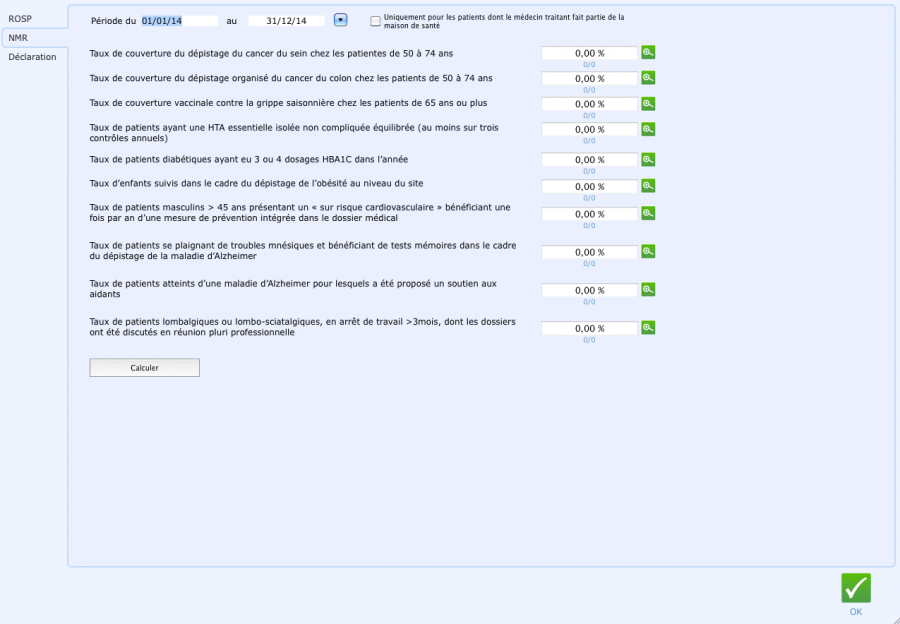
Task: Click the 0/0 count under HBA1C dosages rate
Action: click(x=589, y=171)
